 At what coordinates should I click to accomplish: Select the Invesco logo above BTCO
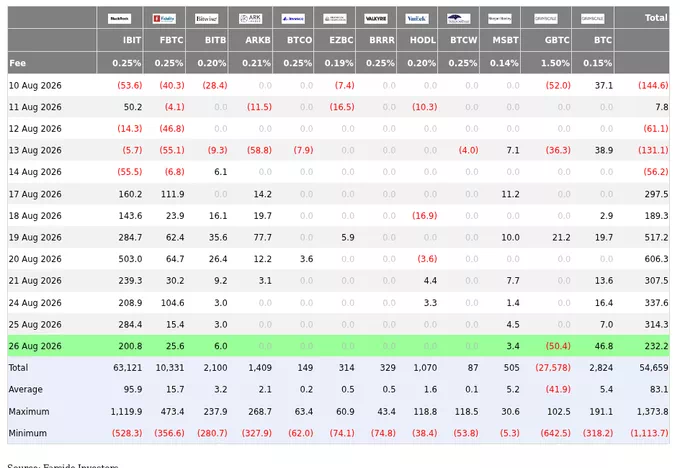pos(293,19)
